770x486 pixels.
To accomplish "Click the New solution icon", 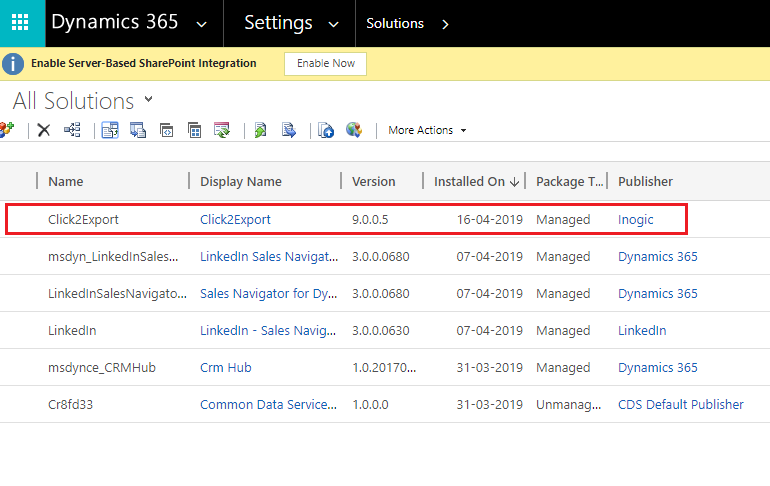I will tap(6, 130).
